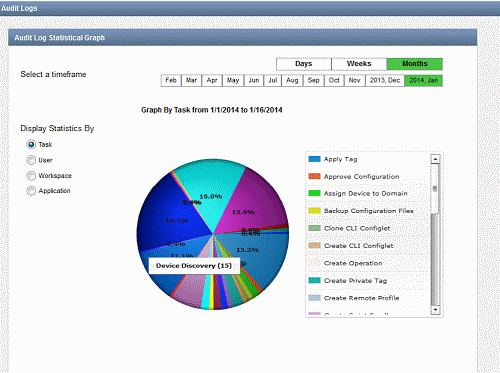Switch timeframe to Days

[304, 64]
